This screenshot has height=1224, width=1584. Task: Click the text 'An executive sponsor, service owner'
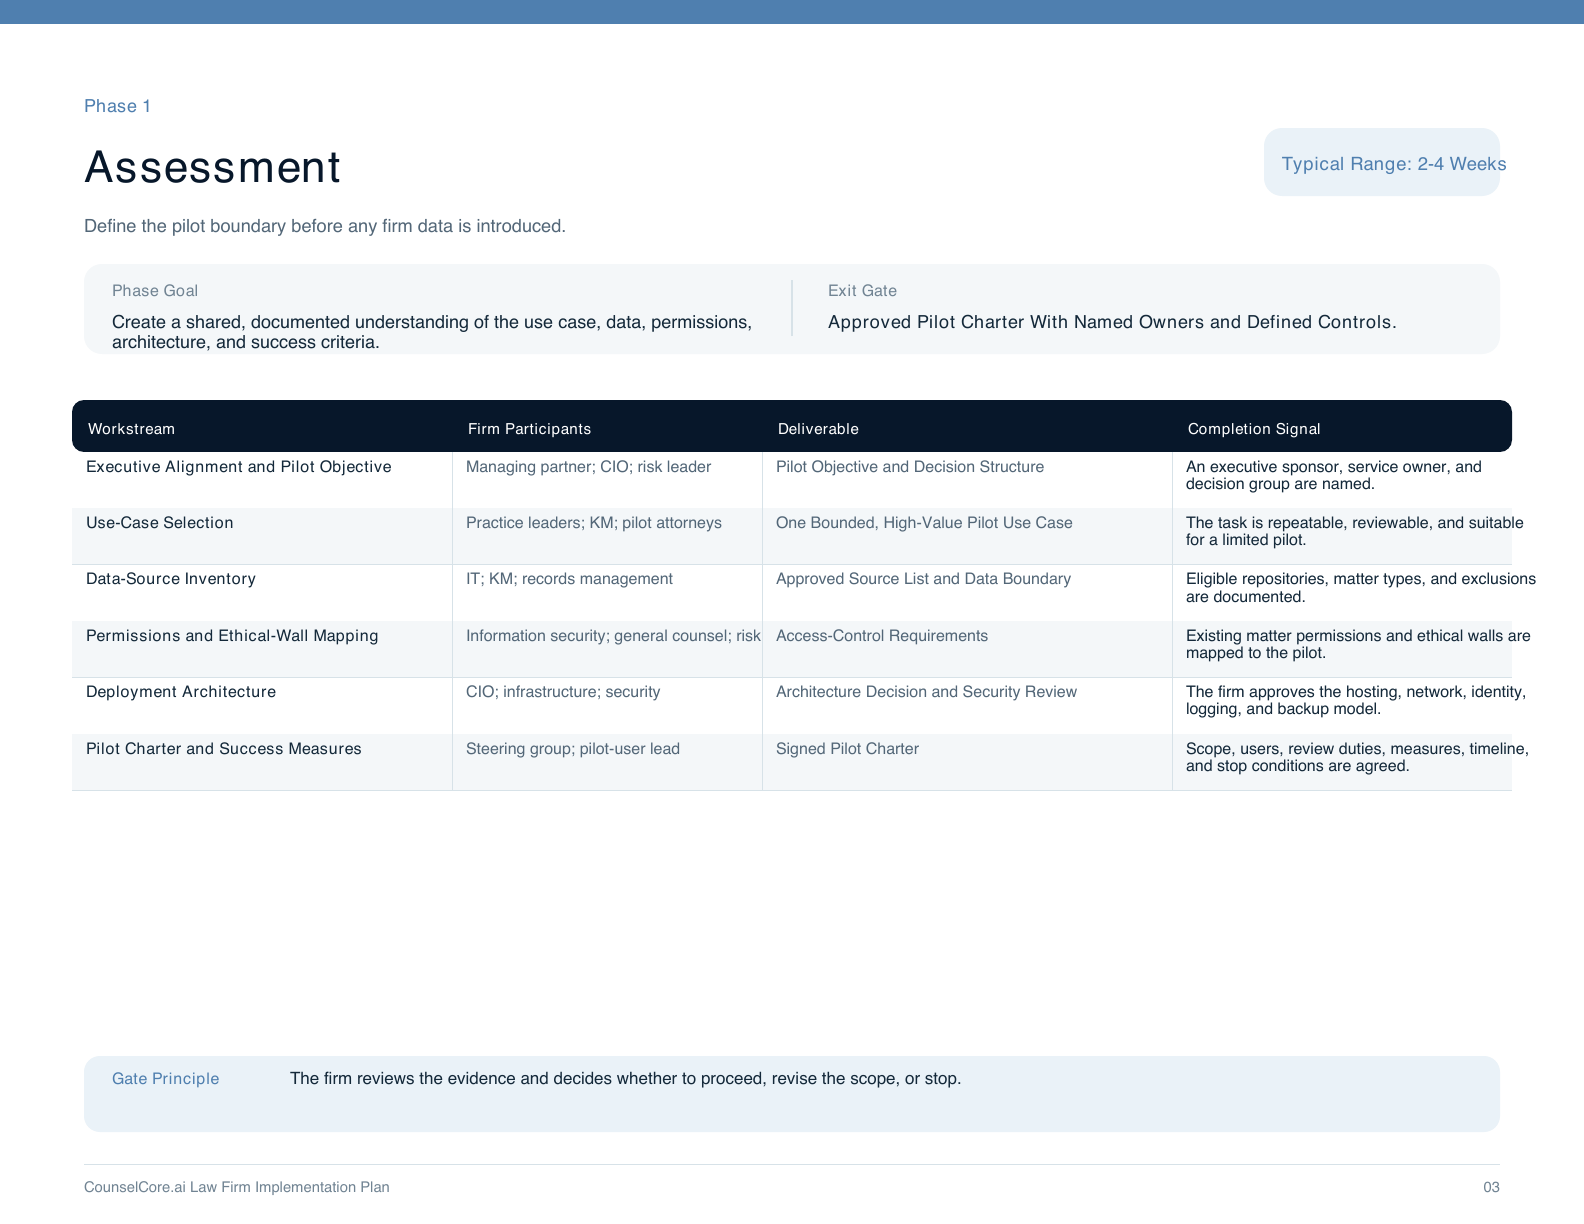pyautogui.click(x=1334, y=475)
